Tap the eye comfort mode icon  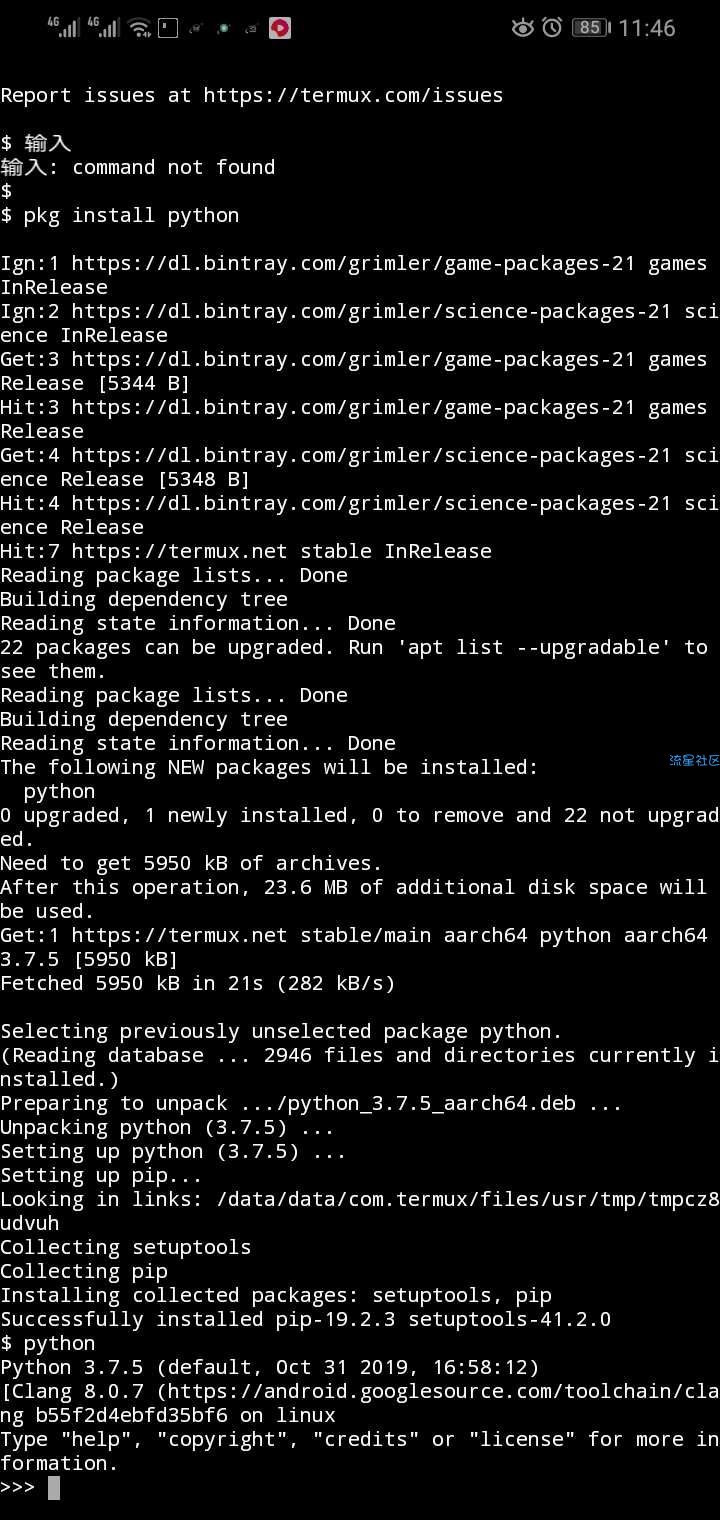coord(522,28)
